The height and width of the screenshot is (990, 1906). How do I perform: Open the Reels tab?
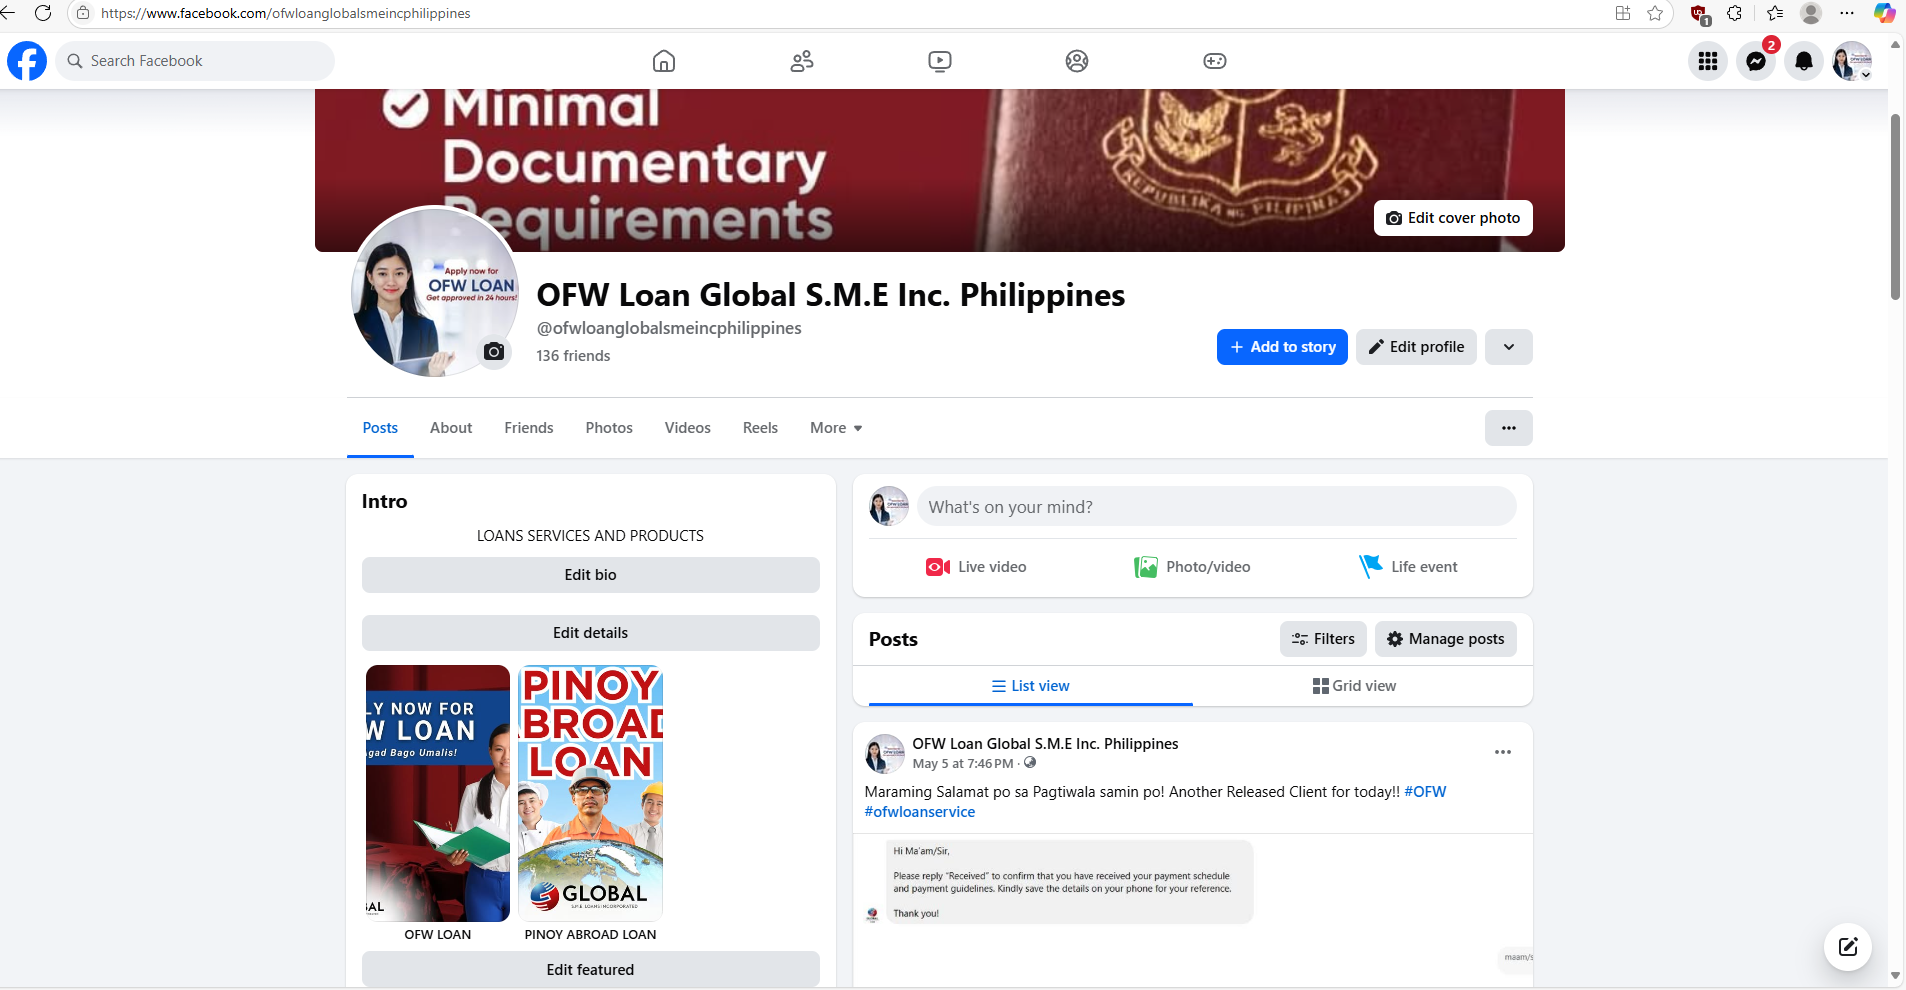point(760,428)
